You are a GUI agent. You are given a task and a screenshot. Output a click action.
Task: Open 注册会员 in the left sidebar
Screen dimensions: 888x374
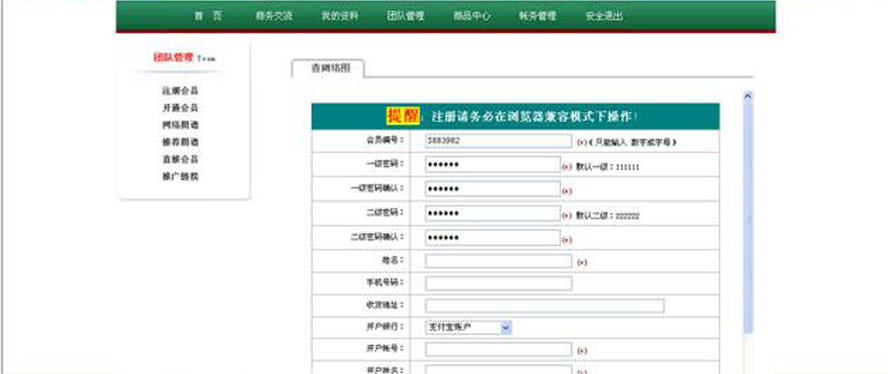point(180,91)
